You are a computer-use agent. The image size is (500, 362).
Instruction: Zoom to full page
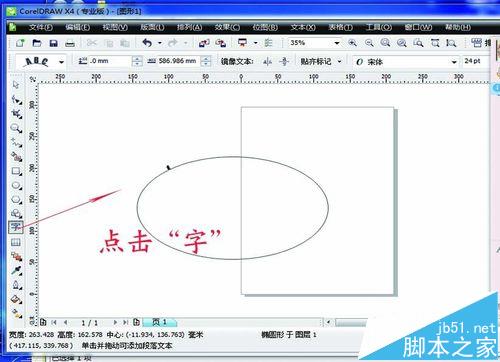[418, 43]
